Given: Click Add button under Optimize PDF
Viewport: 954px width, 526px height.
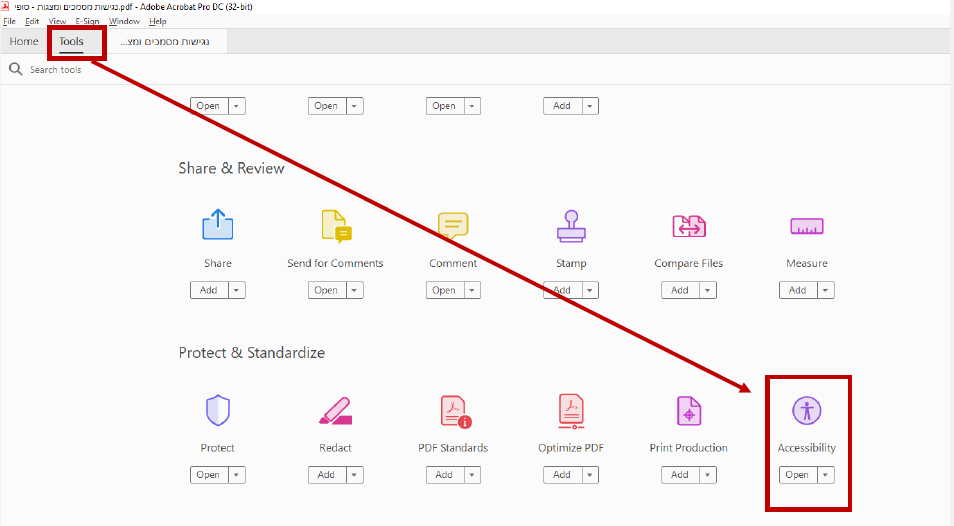Looking at the screenshot, I should coord(562,475).
